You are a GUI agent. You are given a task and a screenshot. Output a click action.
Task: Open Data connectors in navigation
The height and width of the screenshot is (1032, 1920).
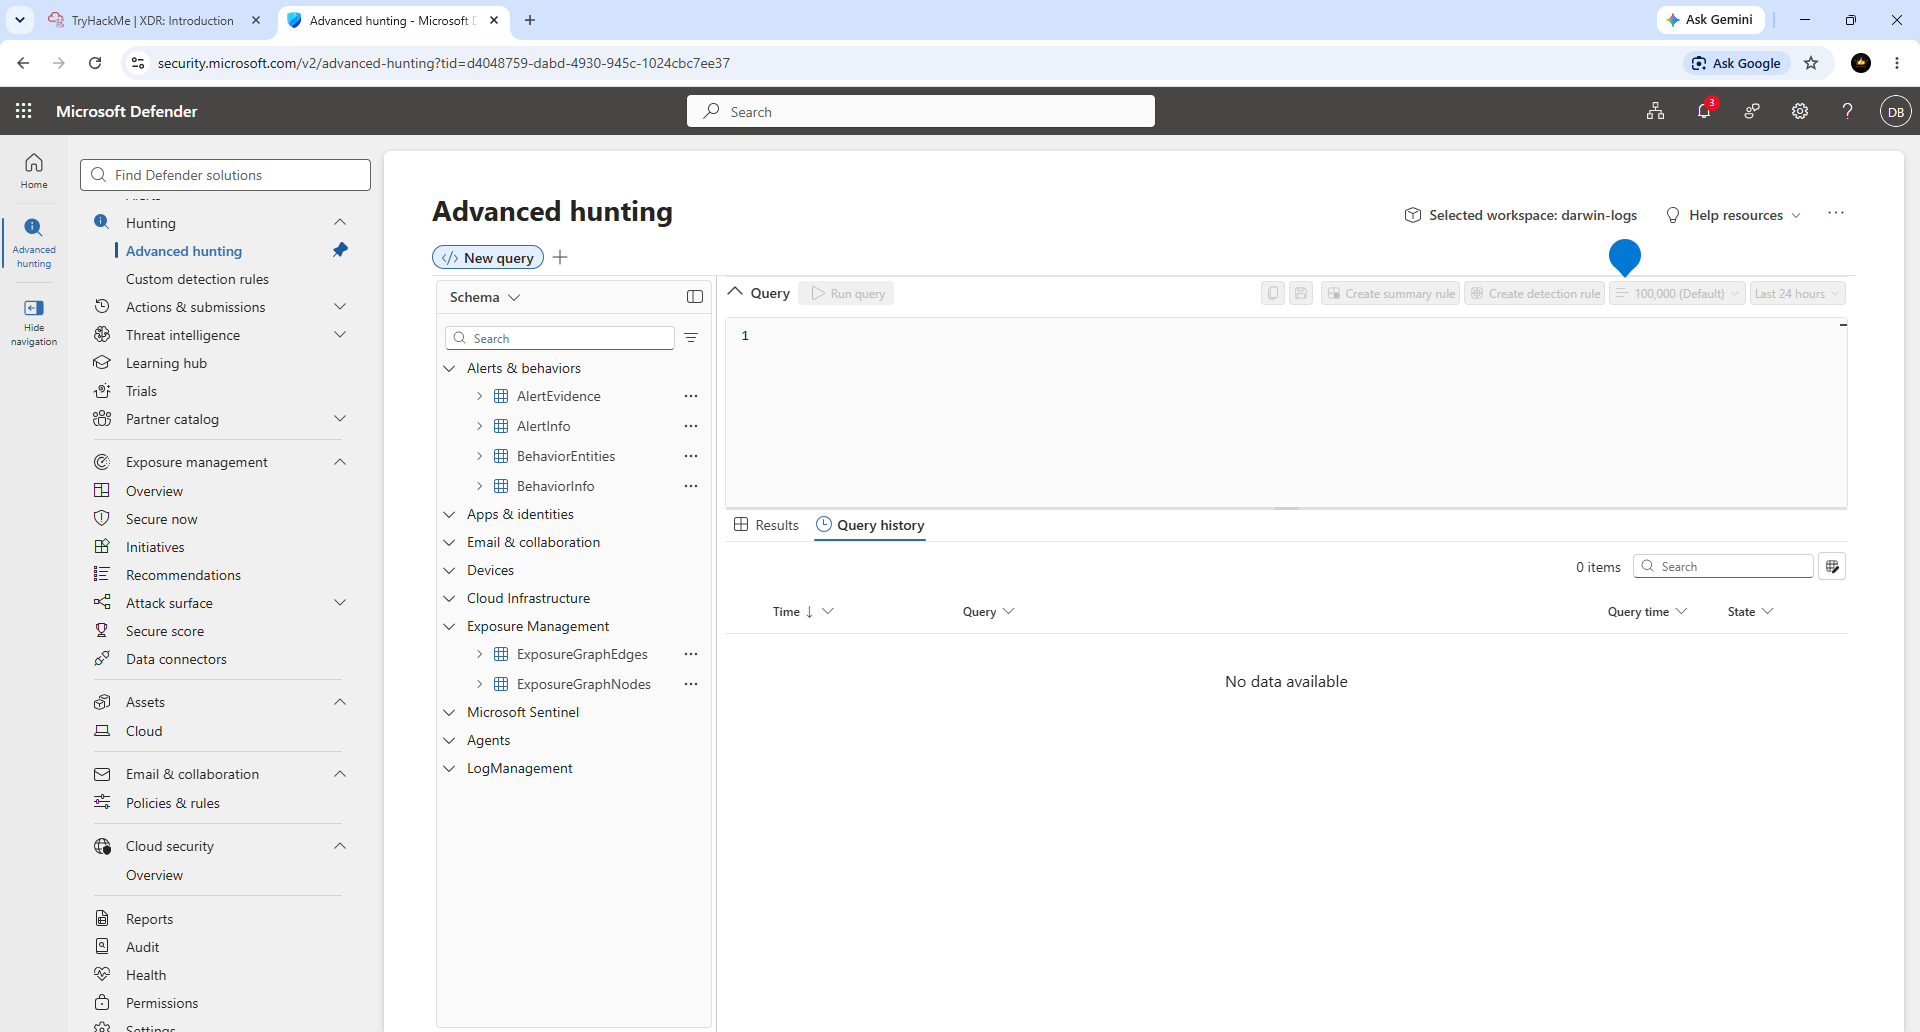[x=176, y=659]
